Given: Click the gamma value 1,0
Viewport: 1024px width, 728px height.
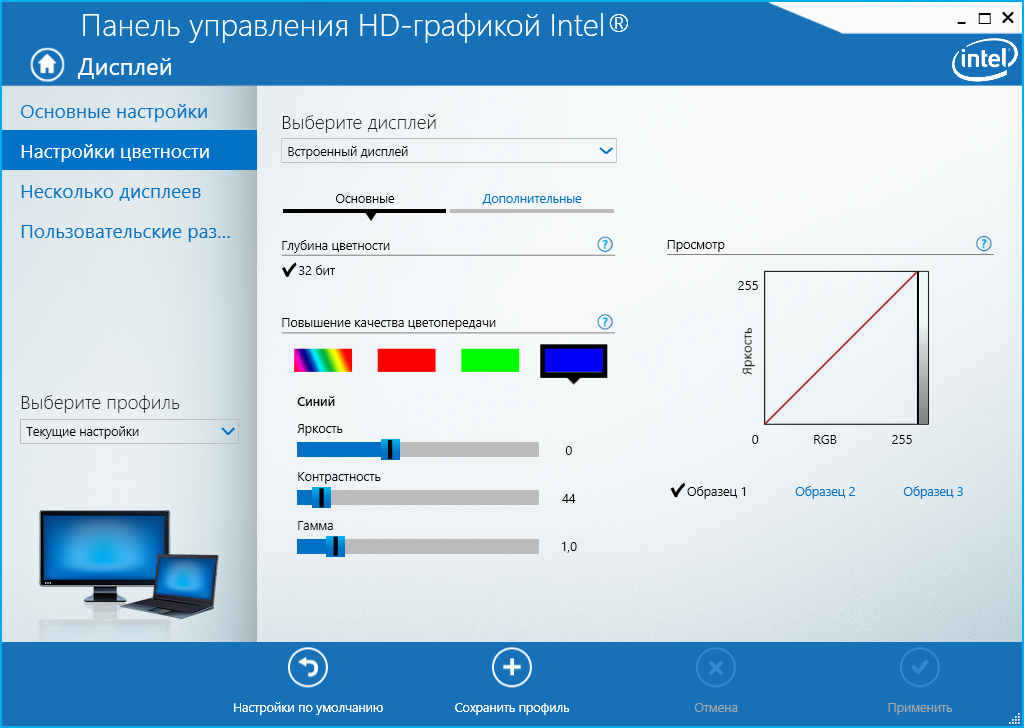Looking at the screenshot, I should (569, 547).
